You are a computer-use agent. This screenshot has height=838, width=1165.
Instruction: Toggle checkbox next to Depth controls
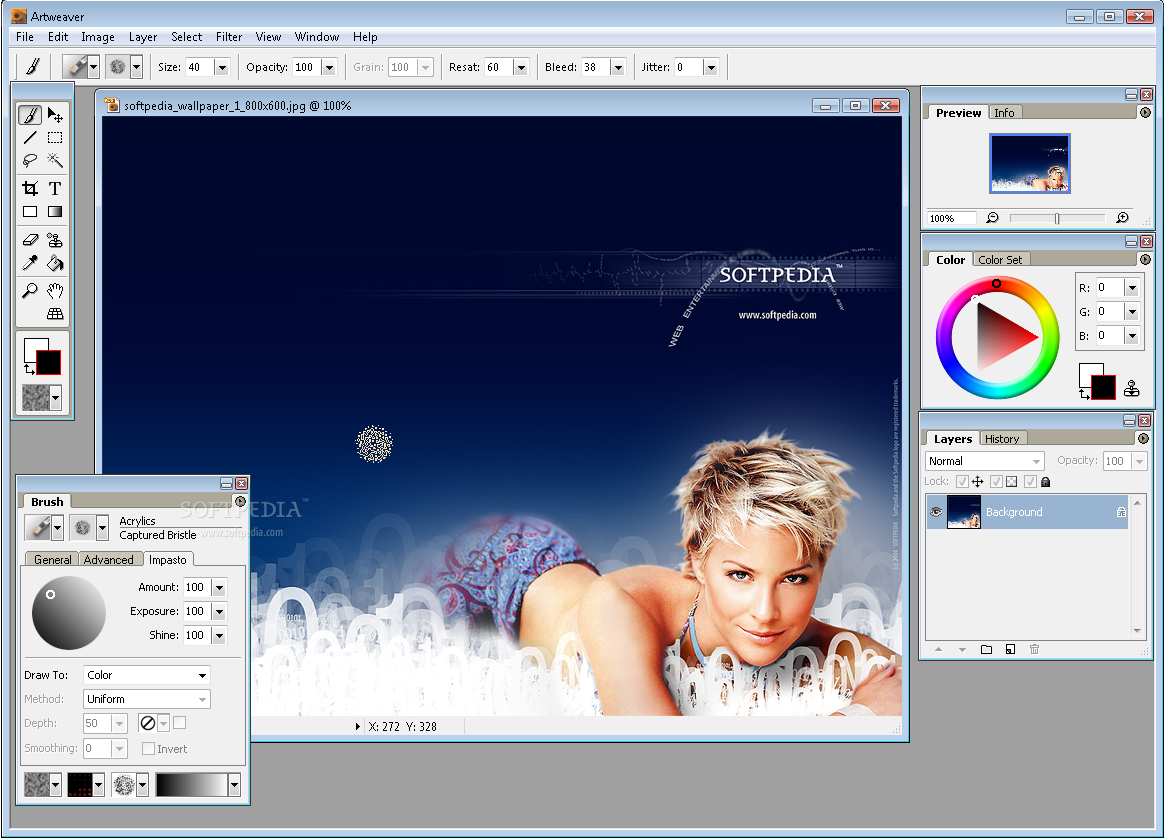coord(179,722)
